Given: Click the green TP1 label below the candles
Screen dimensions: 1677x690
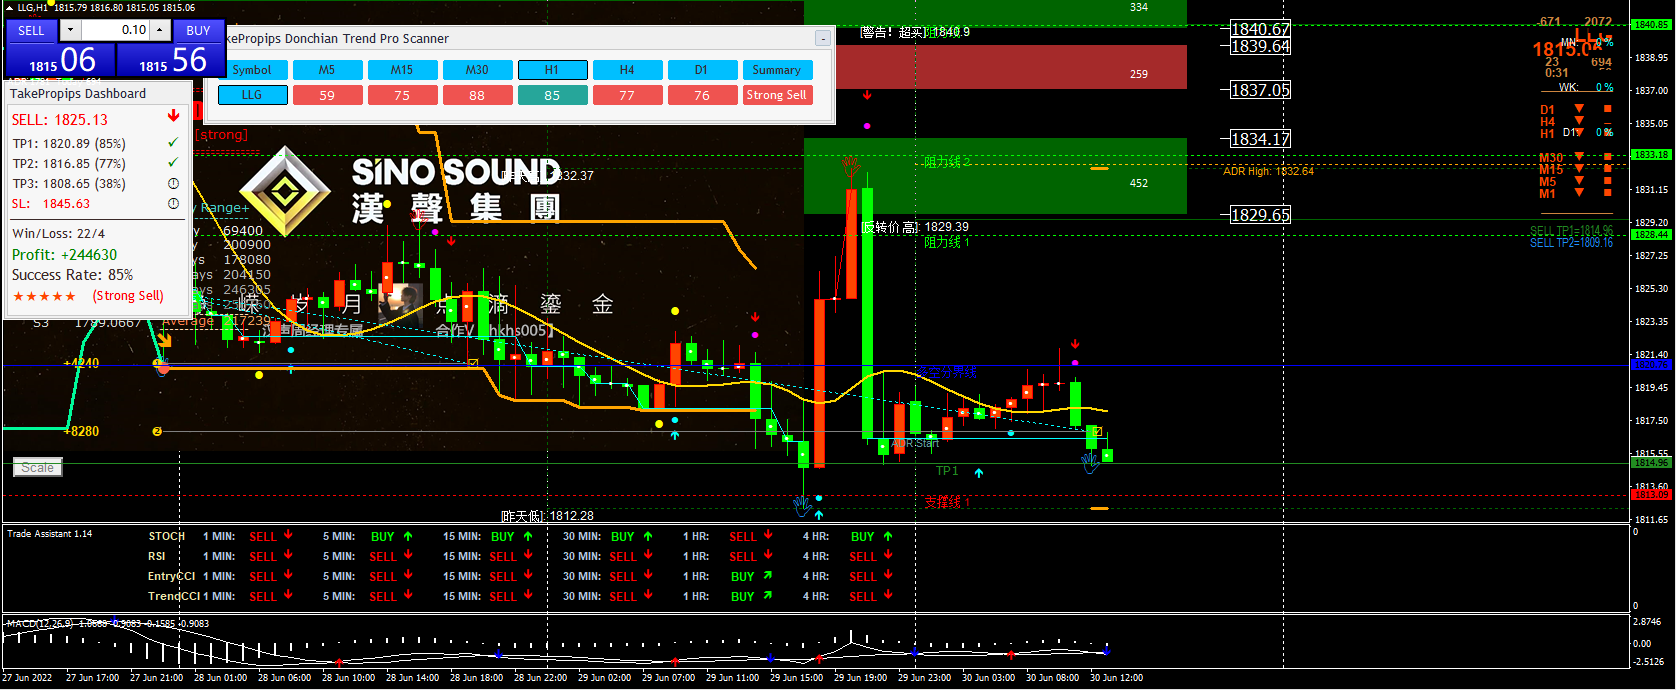Looking at the screenshot, I should point(946,471).
